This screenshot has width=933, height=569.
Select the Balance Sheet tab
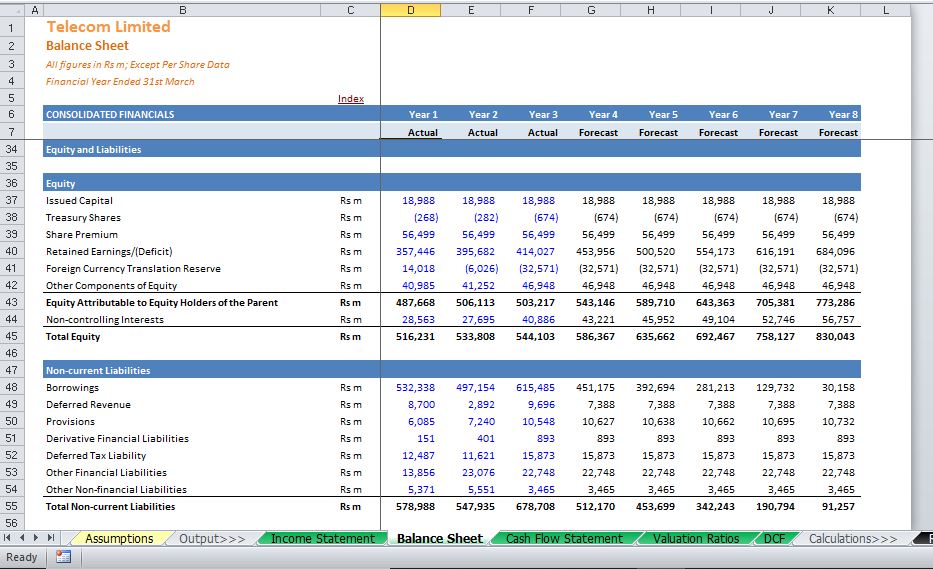pos(440,538)
